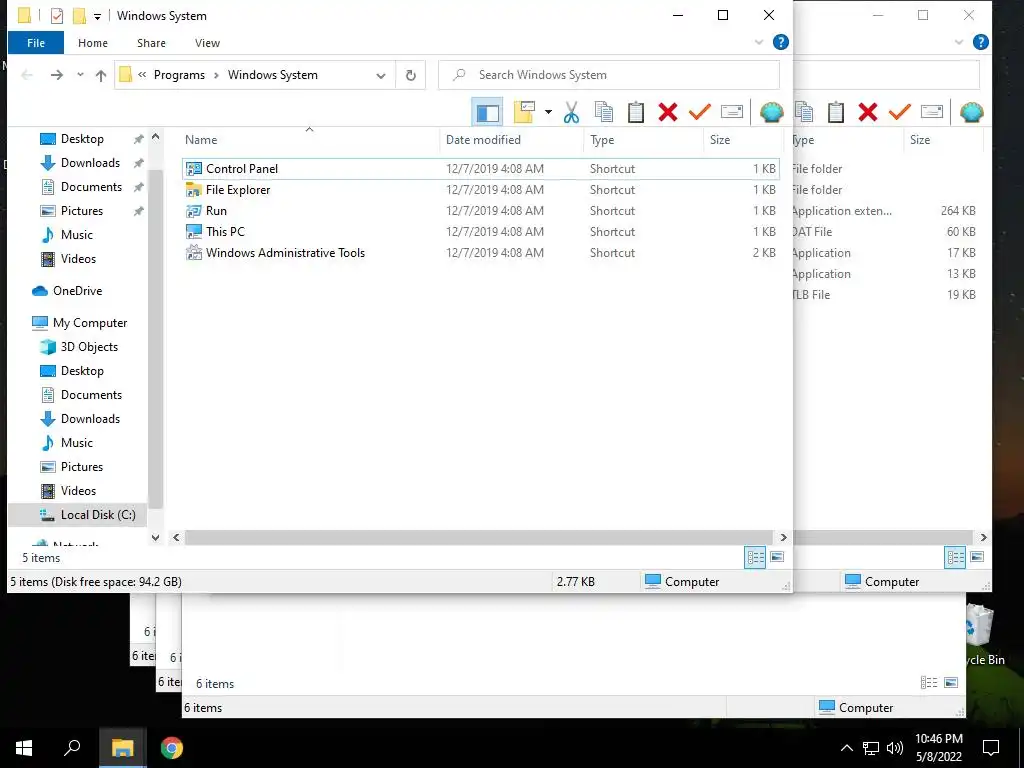Launch Google Chrome from the taskbar
Screen dimensions: 1024x768
172,748
